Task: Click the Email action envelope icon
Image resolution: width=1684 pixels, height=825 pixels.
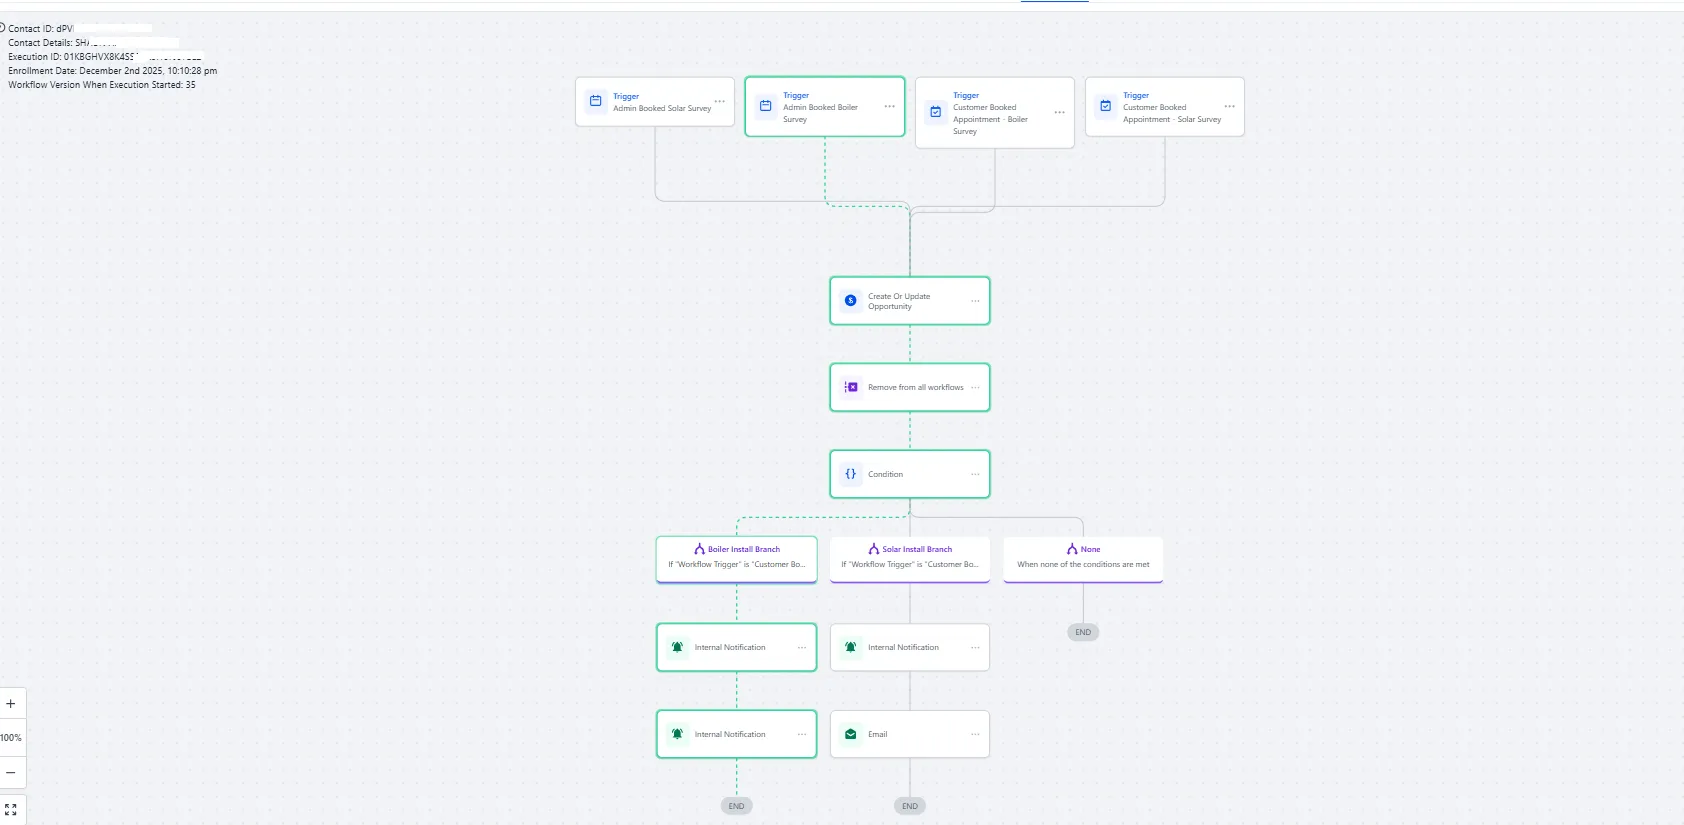Action: [850, 734]
